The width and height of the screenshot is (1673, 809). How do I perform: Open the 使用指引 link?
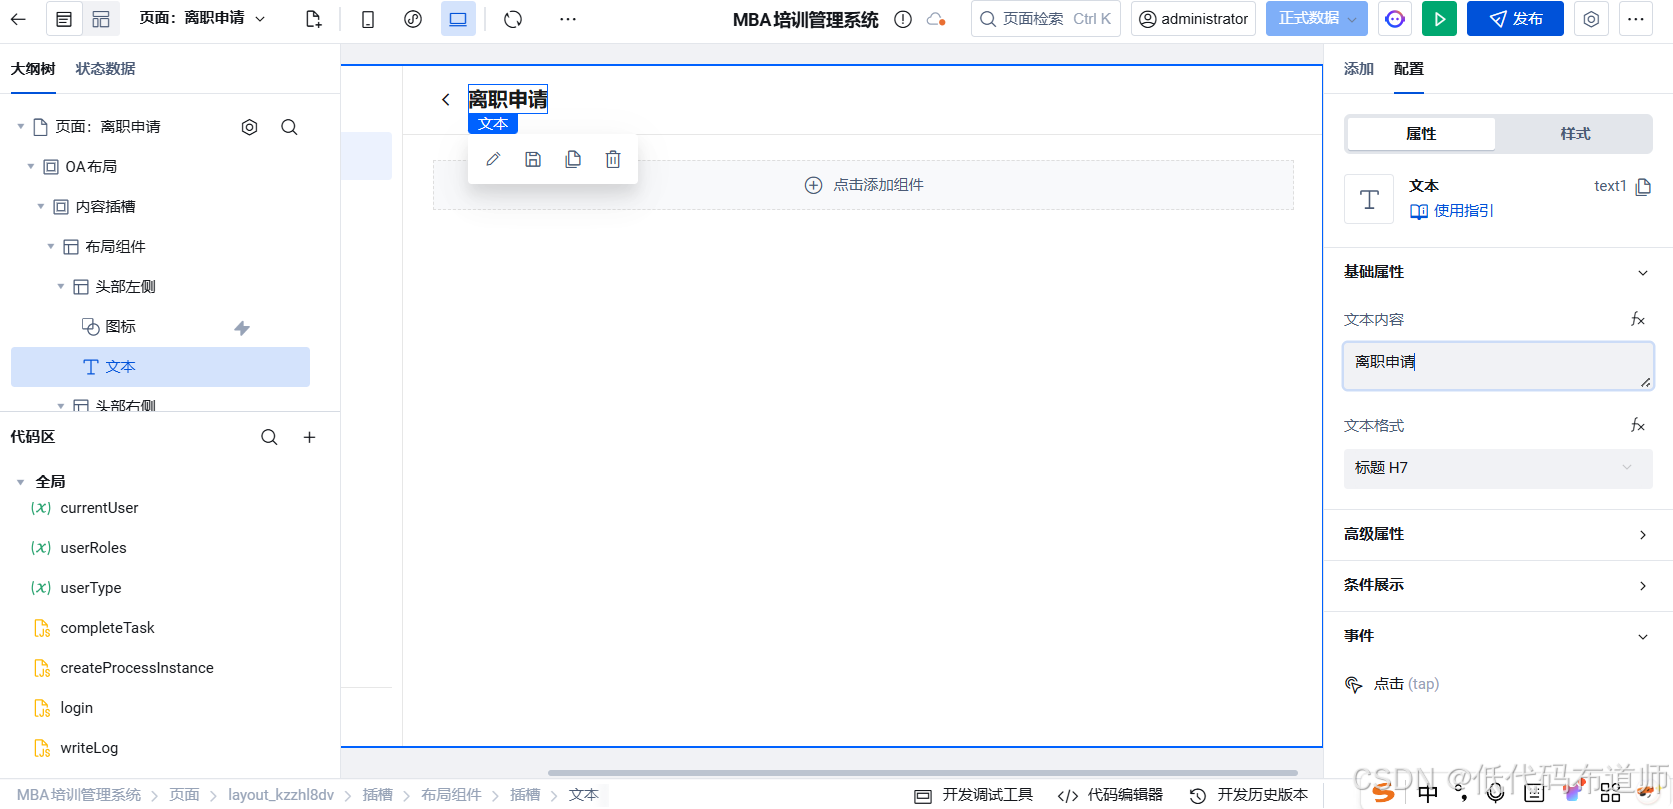coord(1452,211)
